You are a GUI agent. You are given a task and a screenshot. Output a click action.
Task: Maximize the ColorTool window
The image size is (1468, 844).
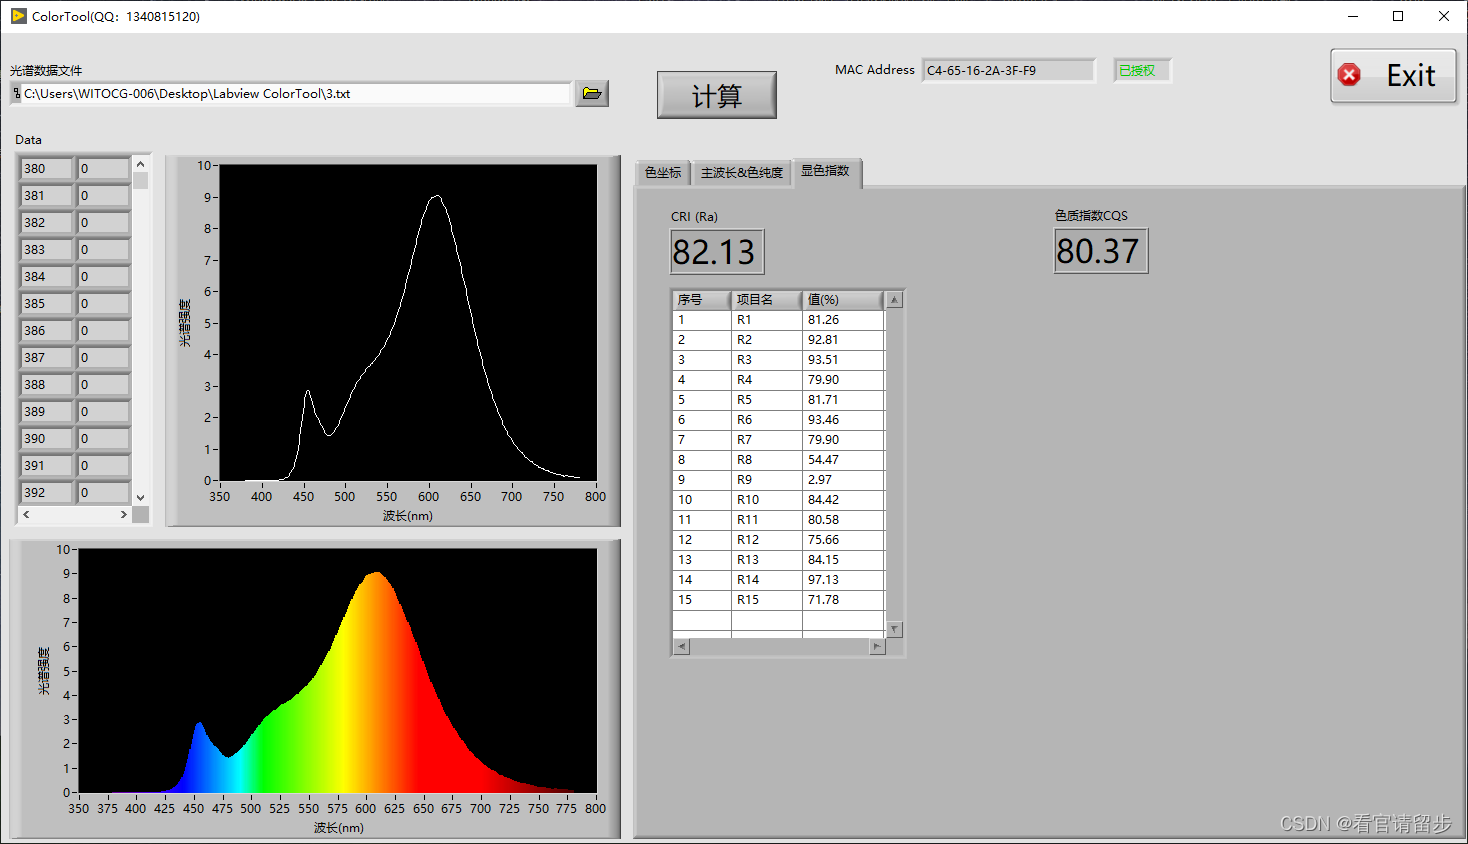pos(1398,16)
